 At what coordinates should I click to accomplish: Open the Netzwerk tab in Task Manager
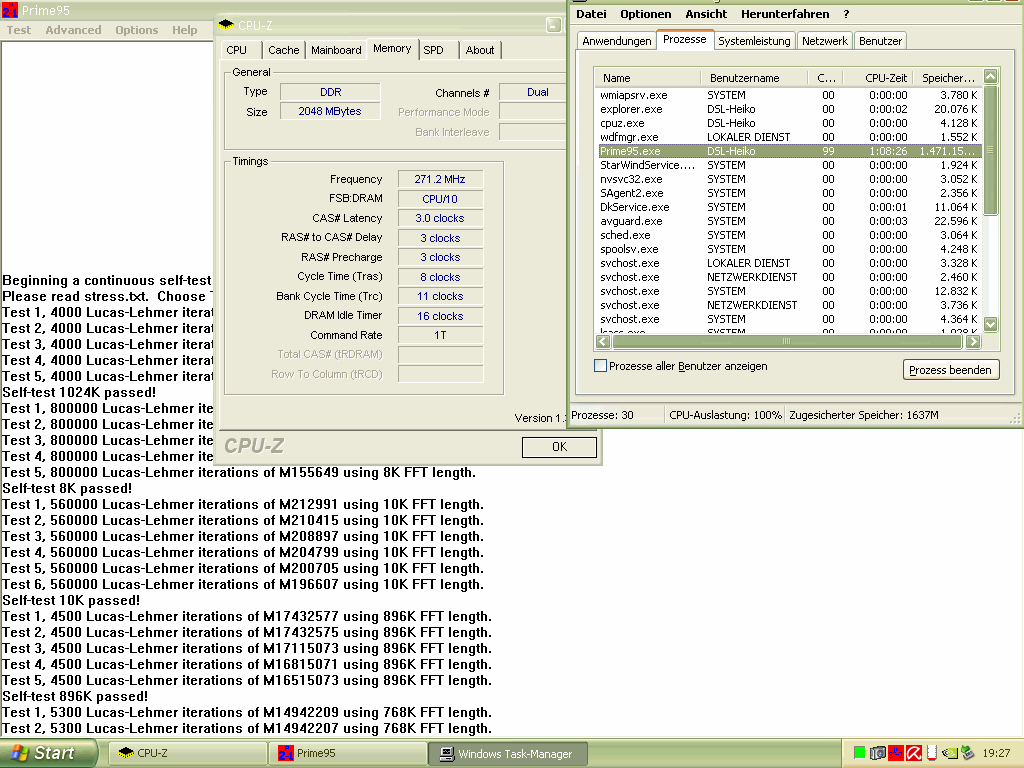point(824,41)
